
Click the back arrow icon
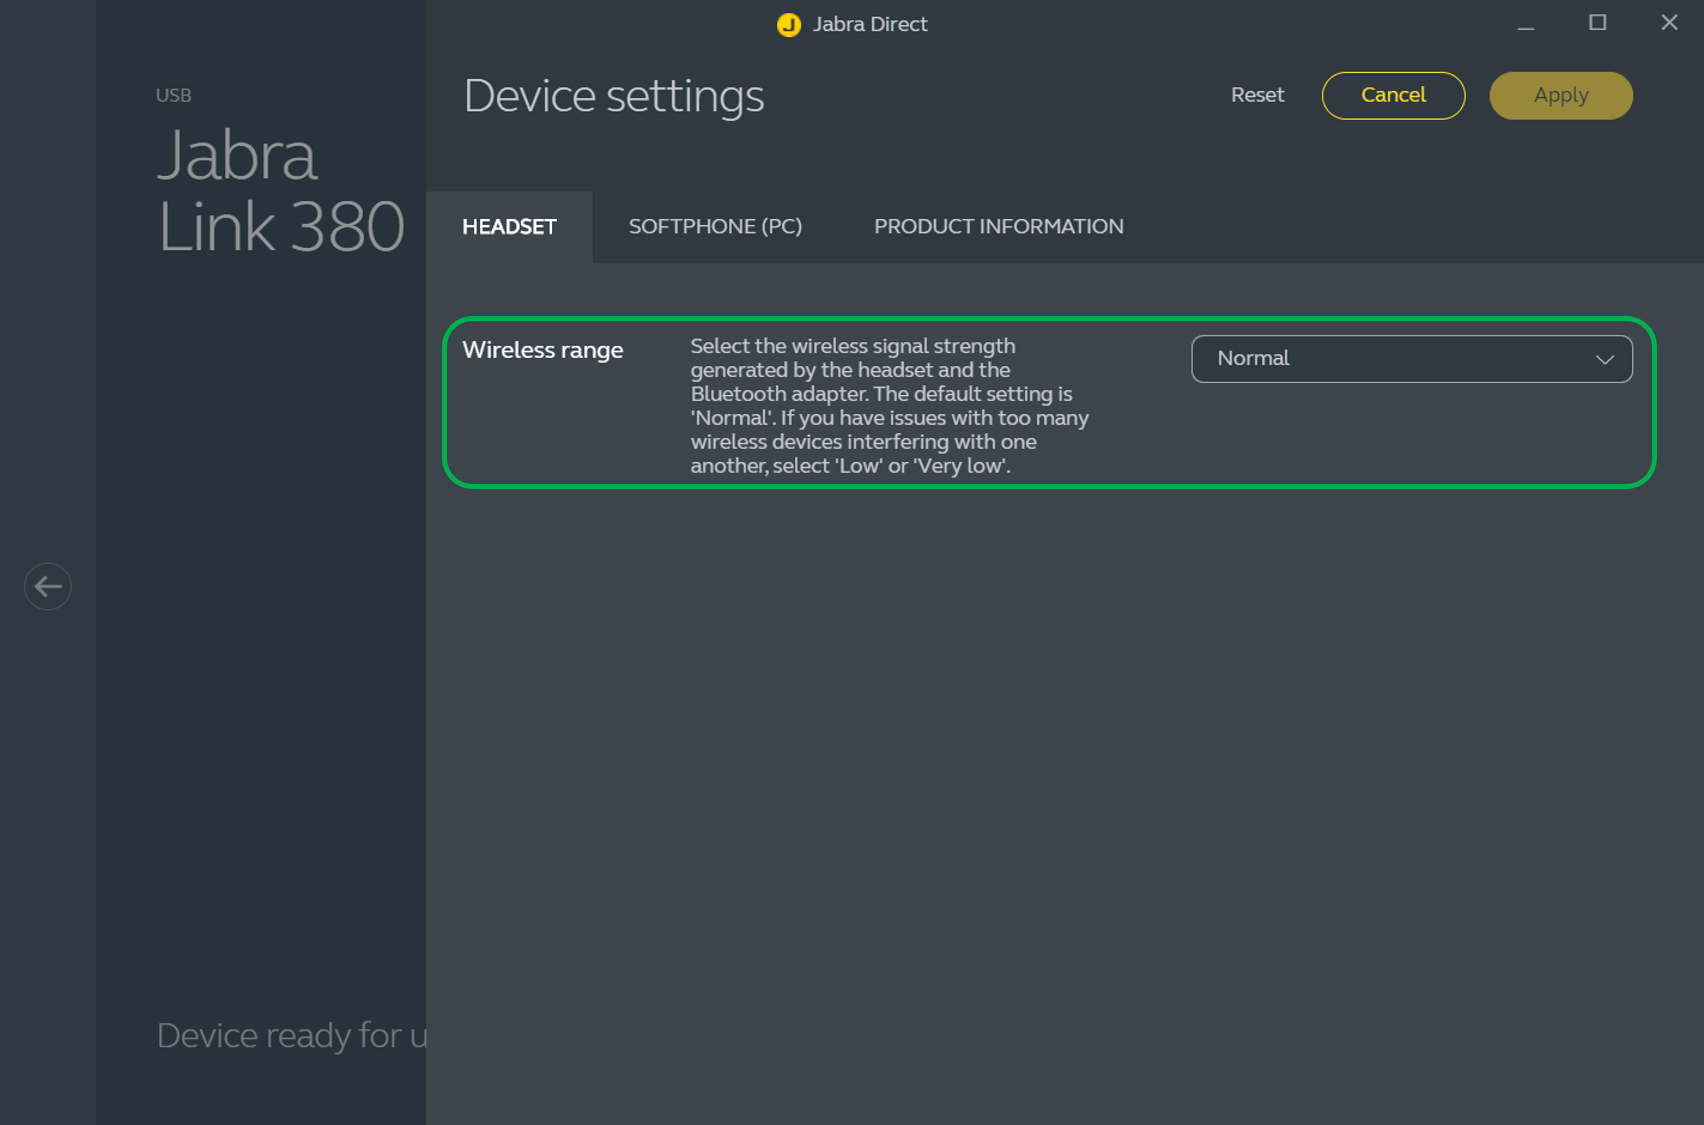(x=48, y=586)
